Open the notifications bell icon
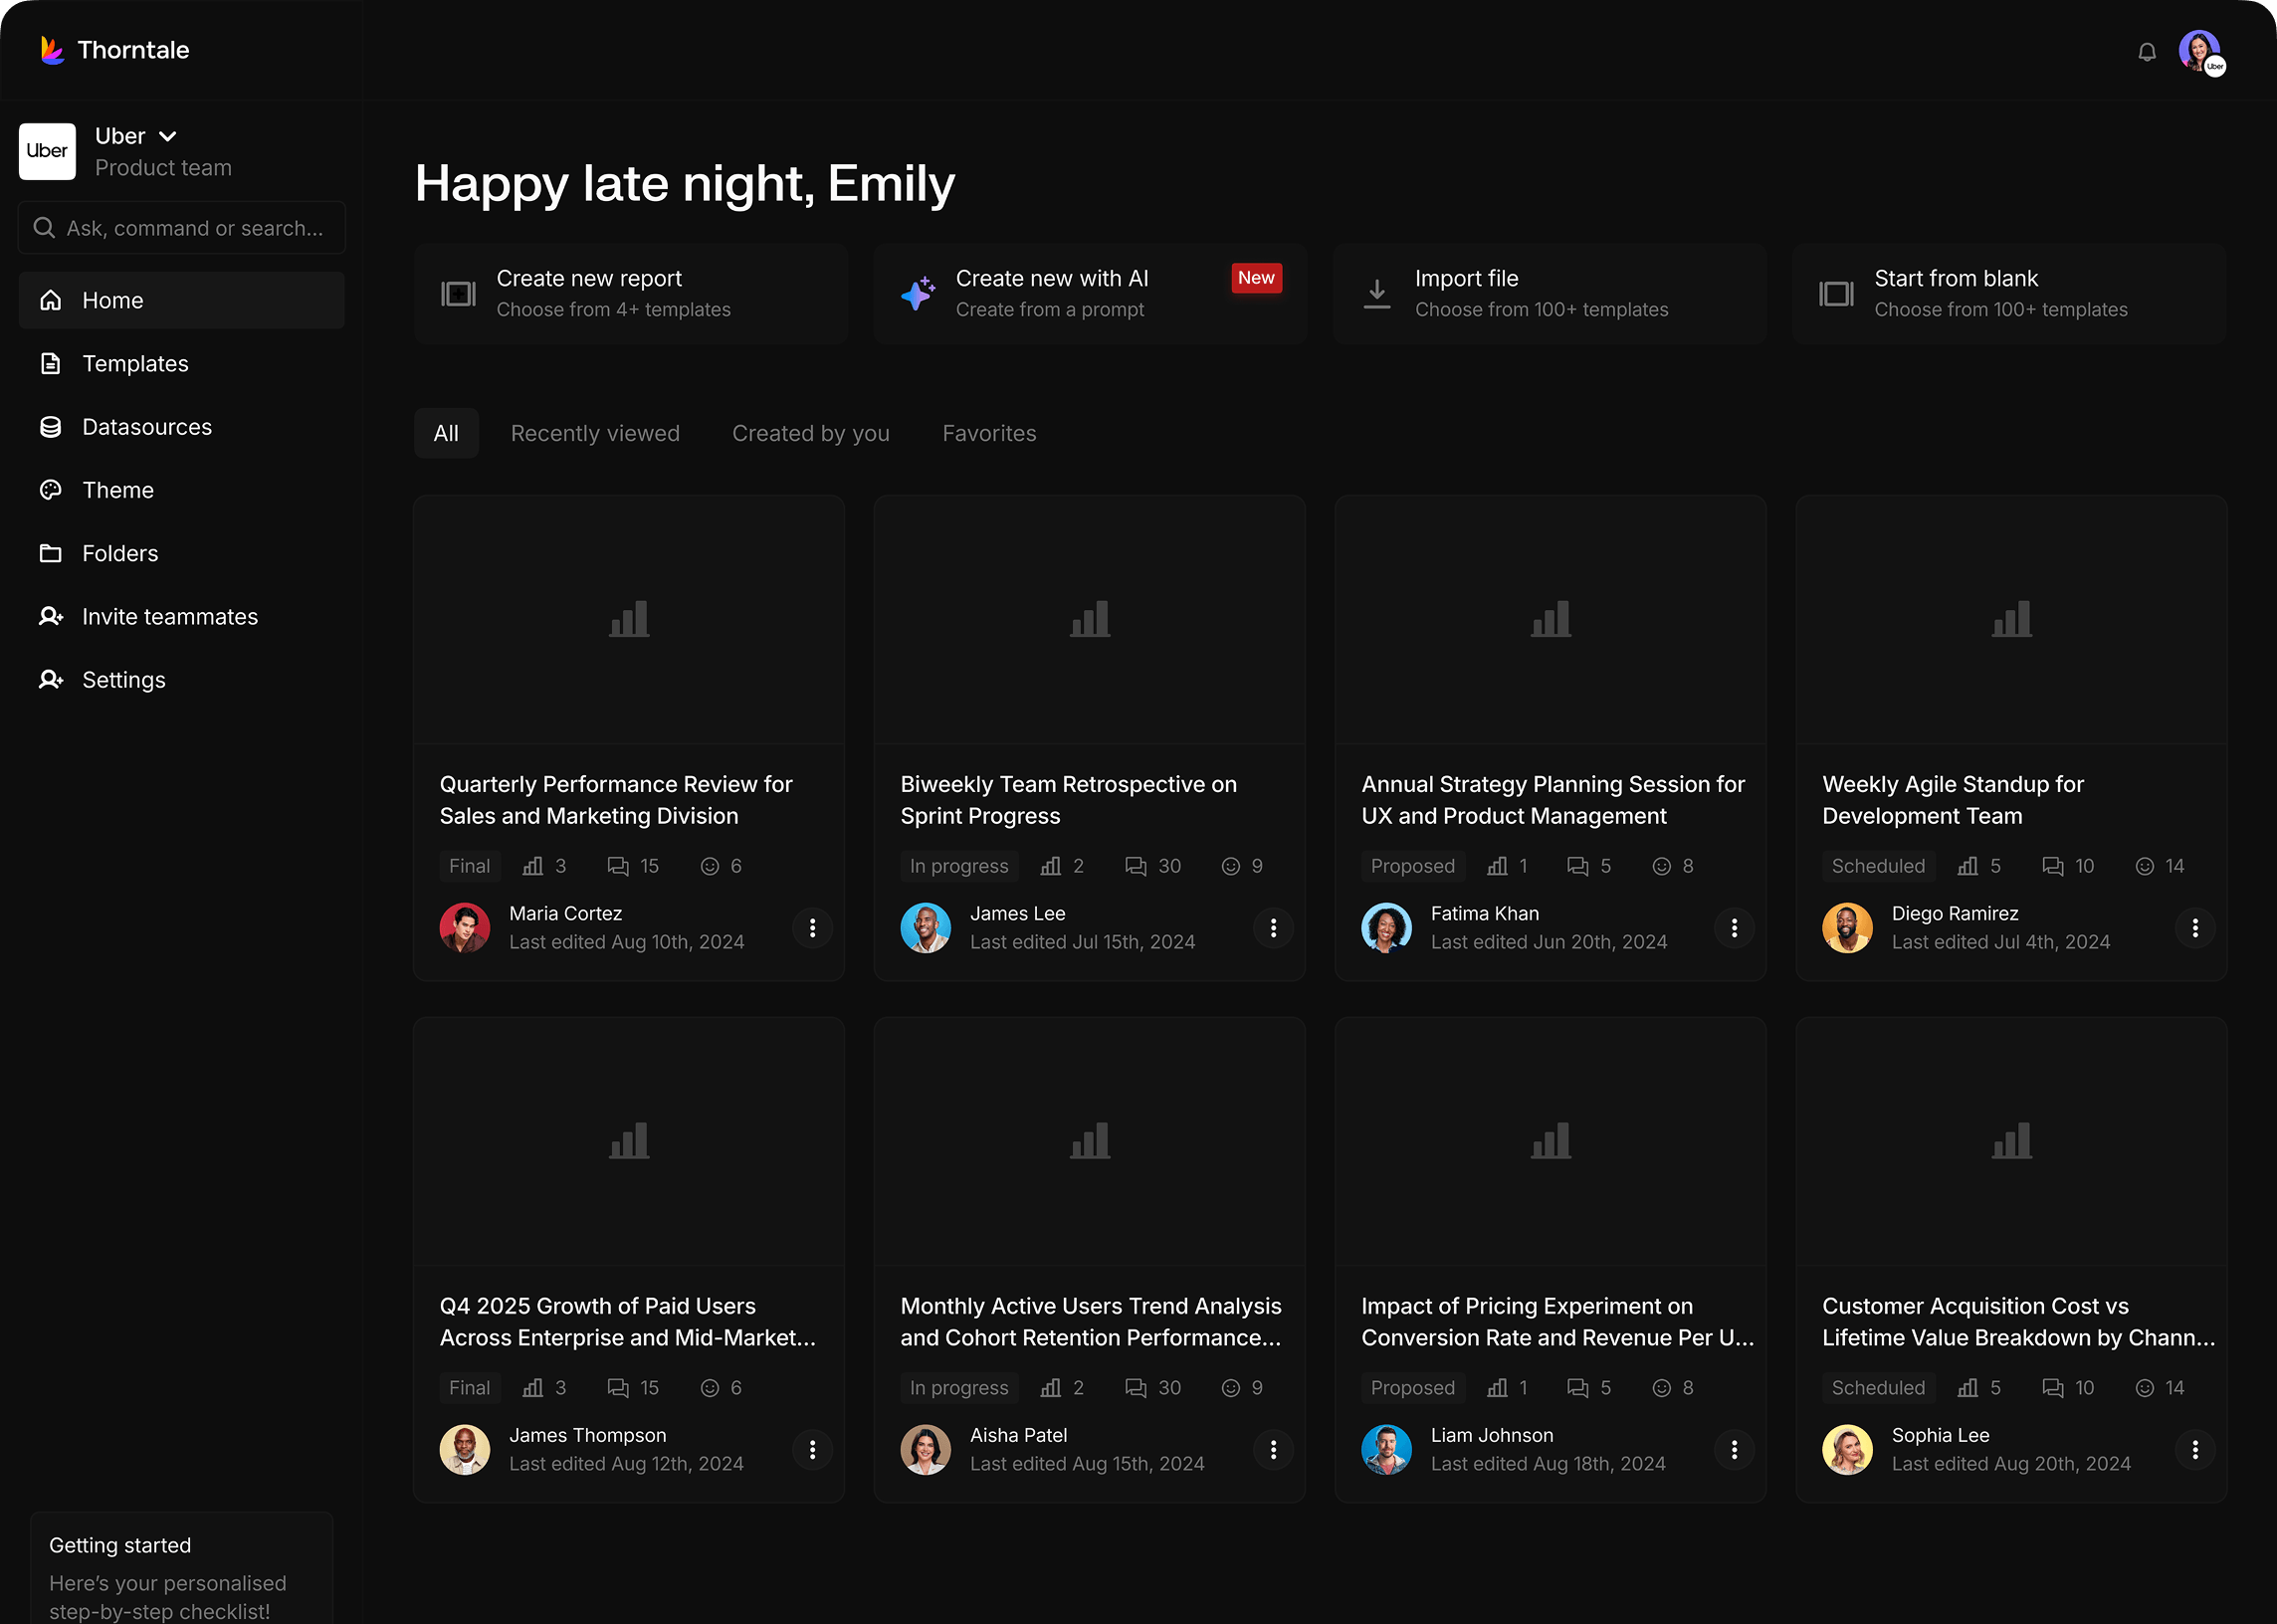 click(x=2146, y=51)
